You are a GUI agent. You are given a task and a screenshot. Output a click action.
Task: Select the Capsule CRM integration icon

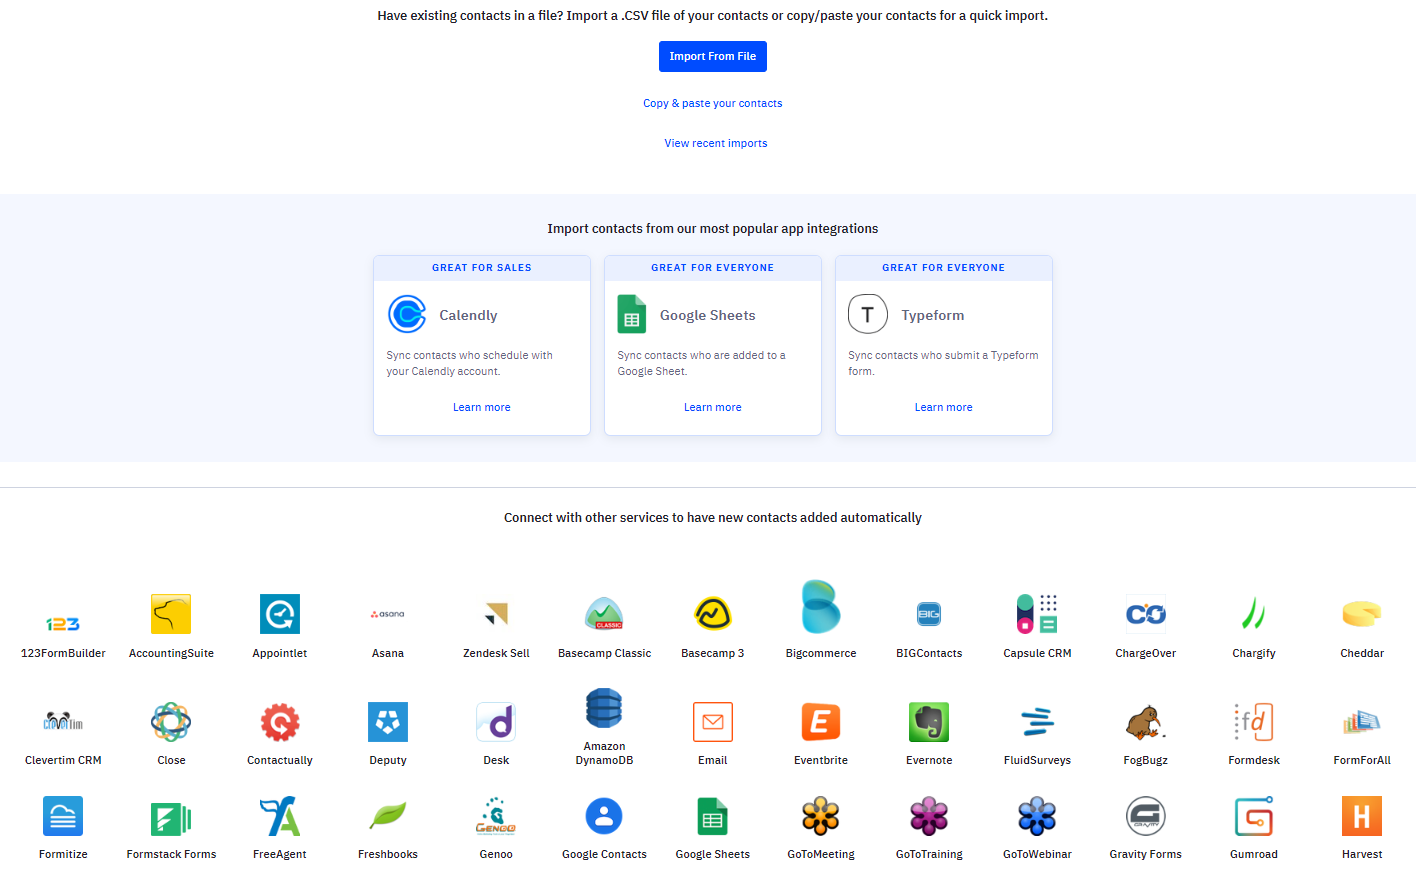tap(1037, 614)
